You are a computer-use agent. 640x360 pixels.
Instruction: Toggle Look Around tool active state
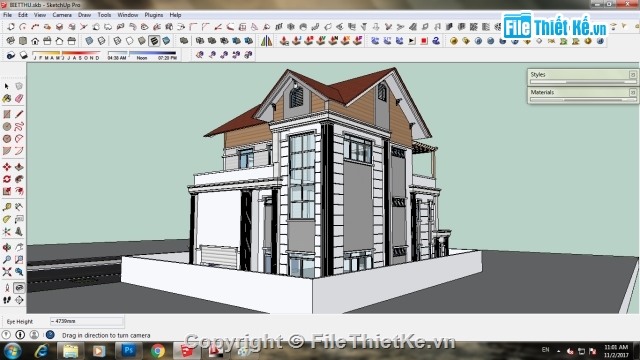click(x=19, y=288)
